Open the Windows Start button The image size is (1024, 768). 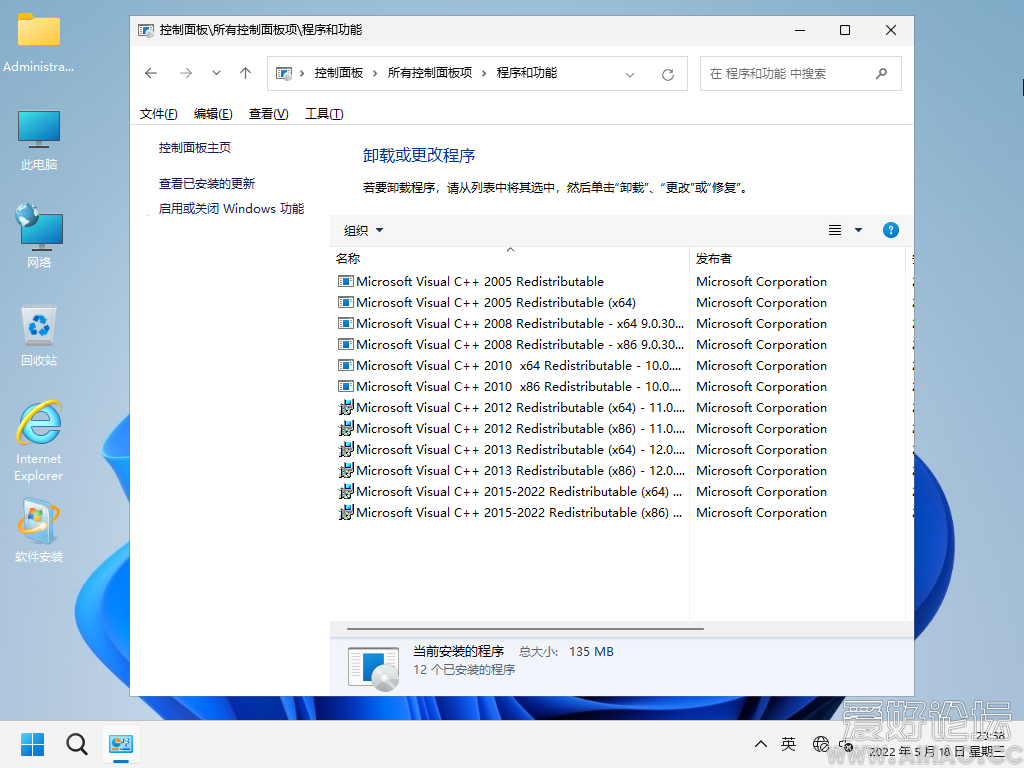(x=32, y=744)
